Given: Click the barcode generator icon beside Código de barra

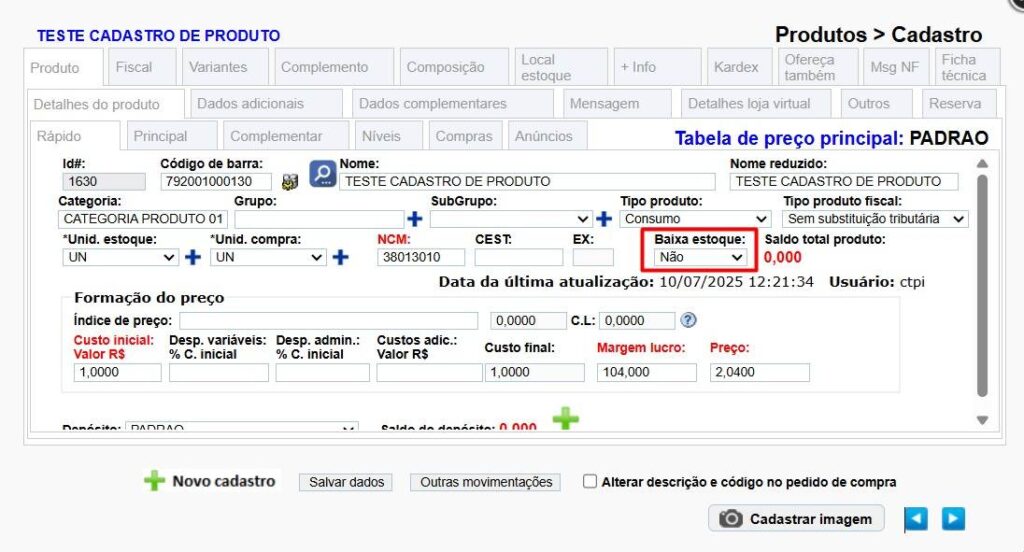Looking at the screenshot, I should click(x=291, y=181).
